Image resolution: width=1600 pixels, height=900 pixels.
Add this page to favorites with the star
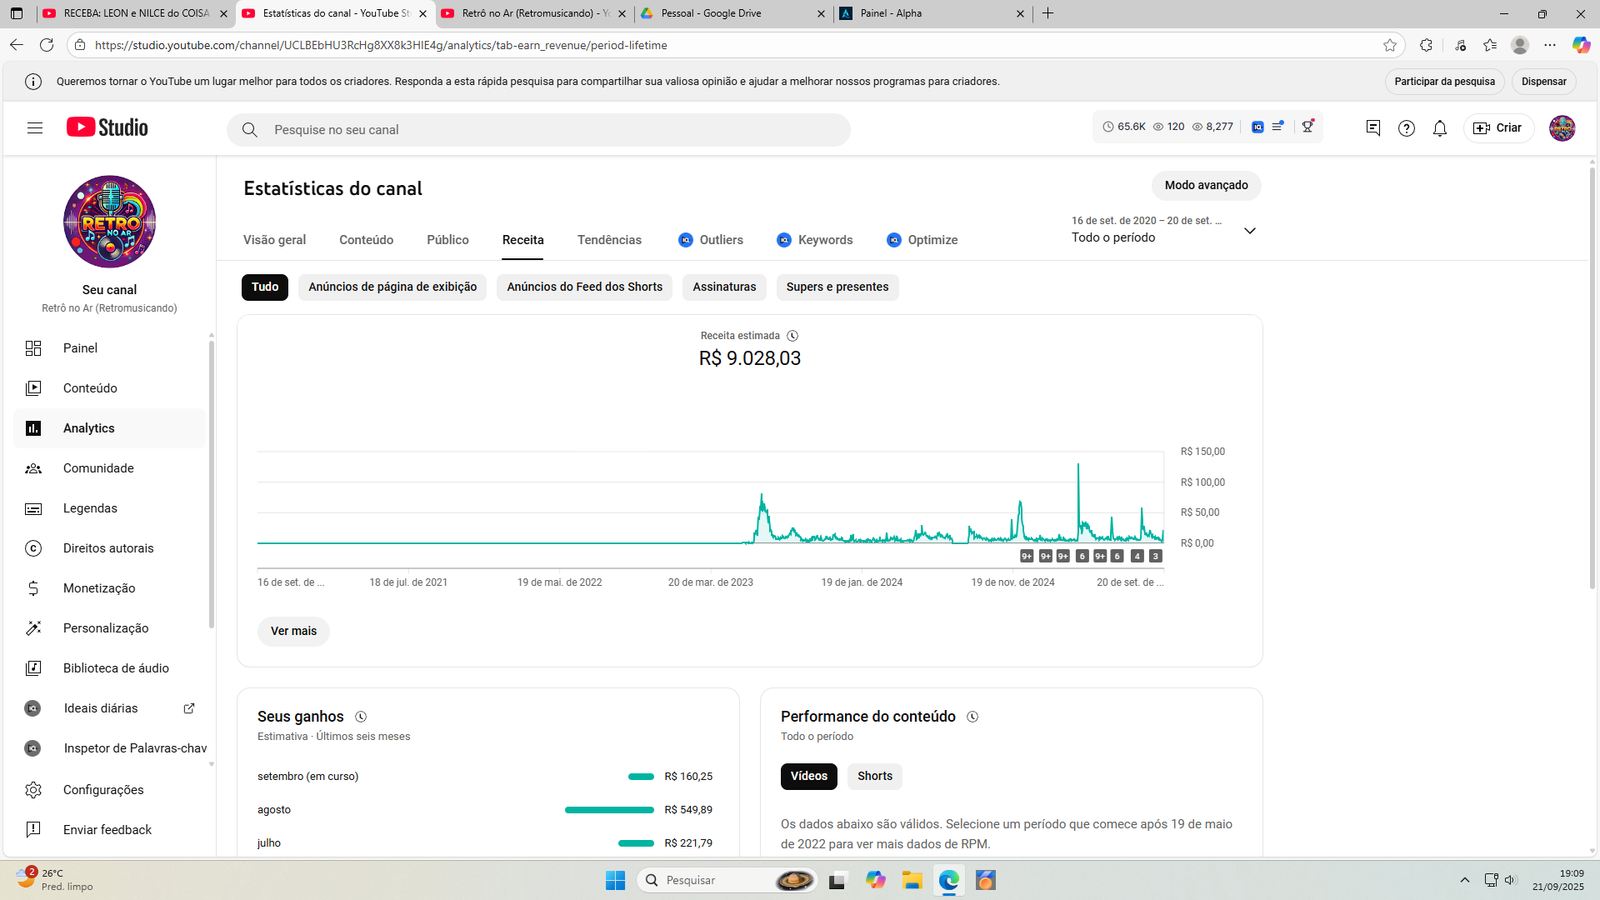(x=1390, y=45)
